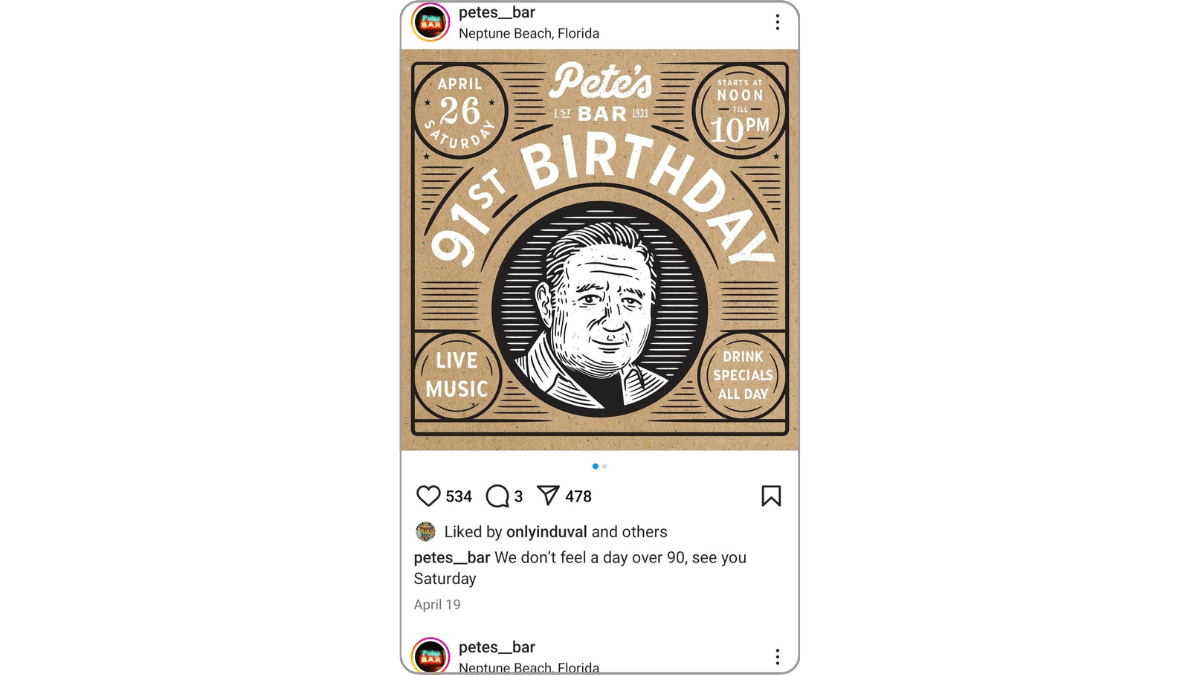This screenshot has height=675, width=1200.
Task: View the 534 likes count
Action: (x=459, y=496)
